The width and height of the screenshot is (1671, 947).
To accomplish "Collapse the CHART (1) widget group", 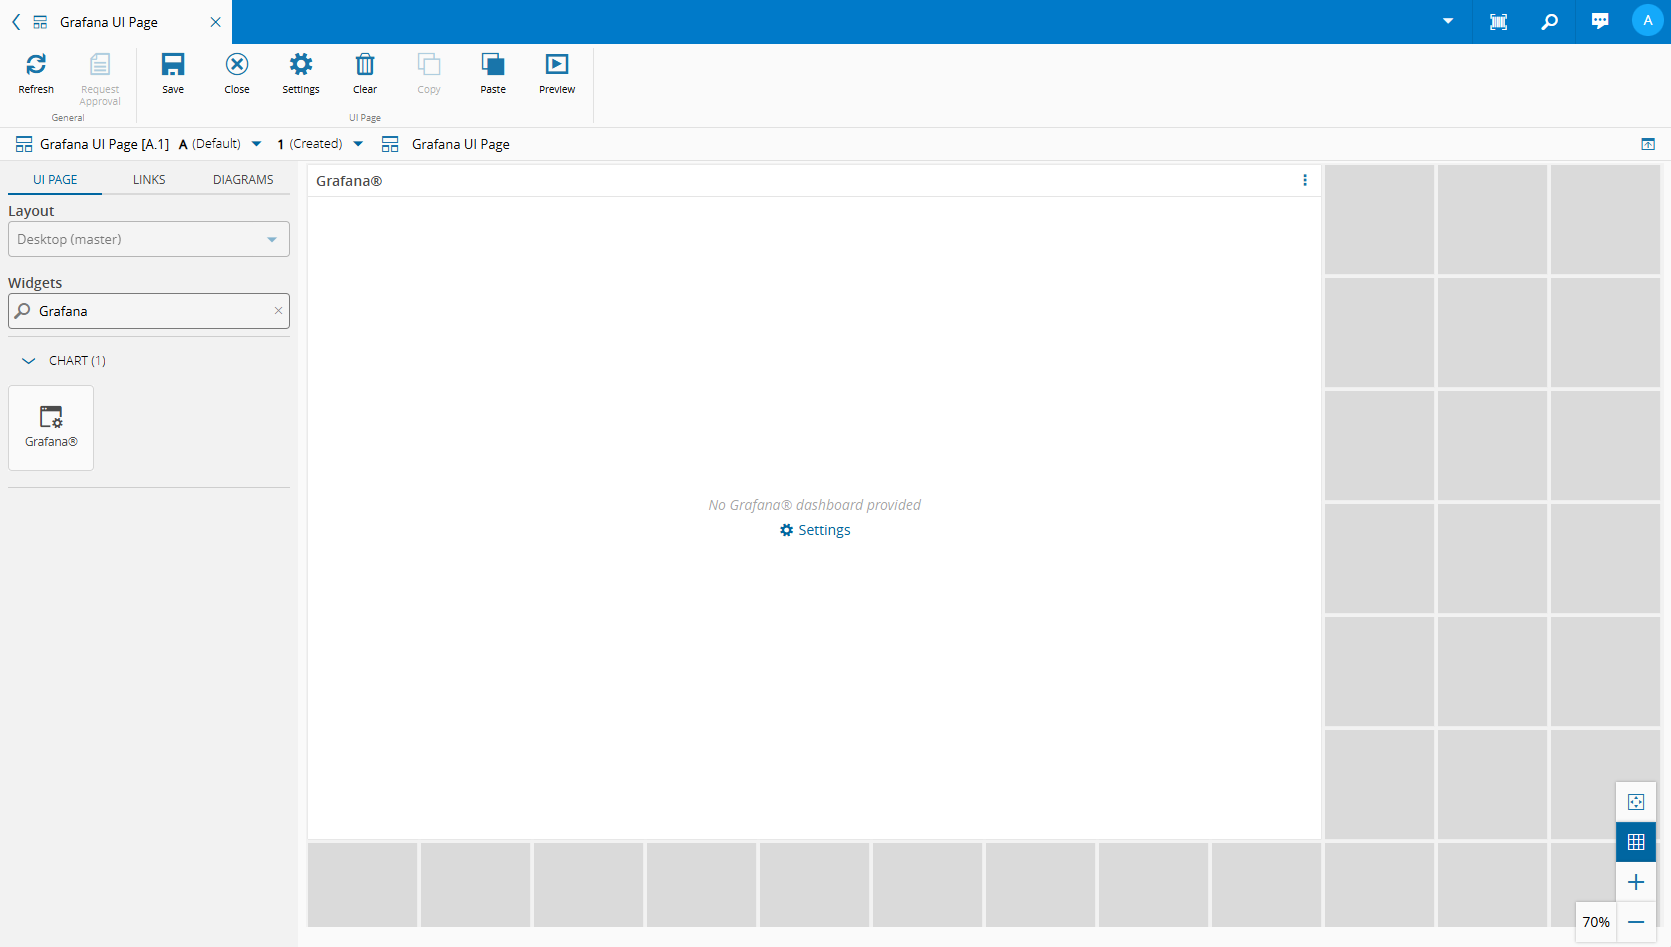I will [x=29, y=361].
